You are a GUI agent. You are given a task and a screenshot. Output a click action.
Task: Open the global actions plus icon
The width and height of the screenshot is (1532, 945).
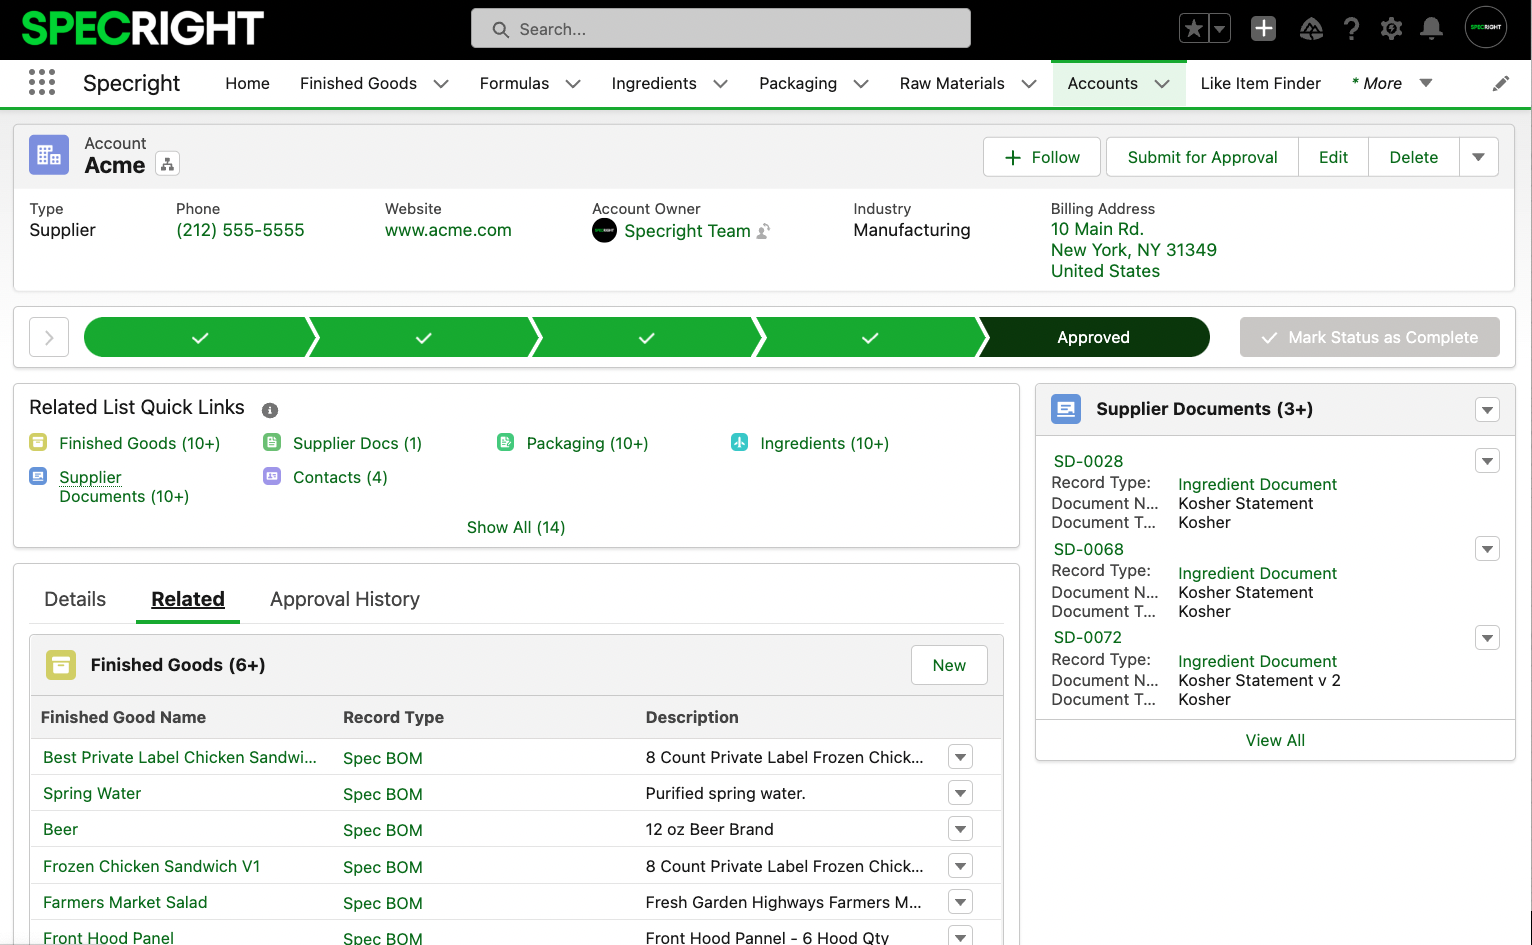click(1263, 29)
